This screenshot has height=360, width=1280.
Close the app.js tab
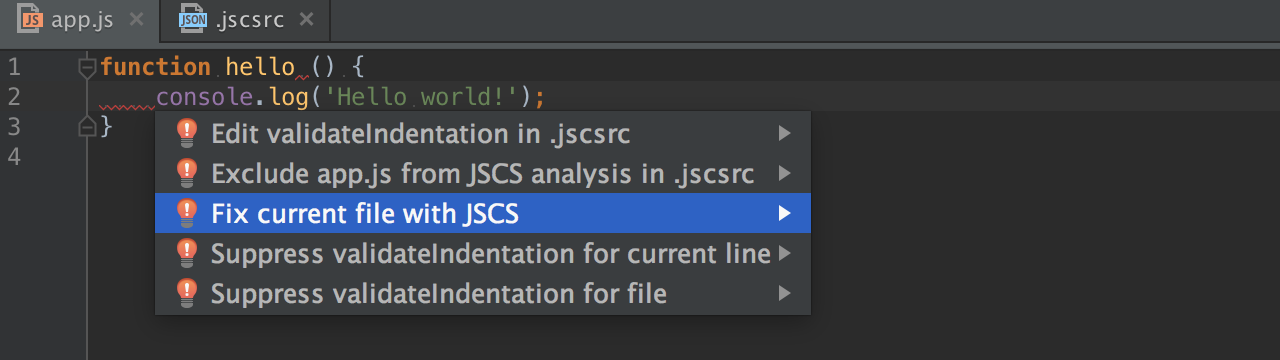[137, 19]
